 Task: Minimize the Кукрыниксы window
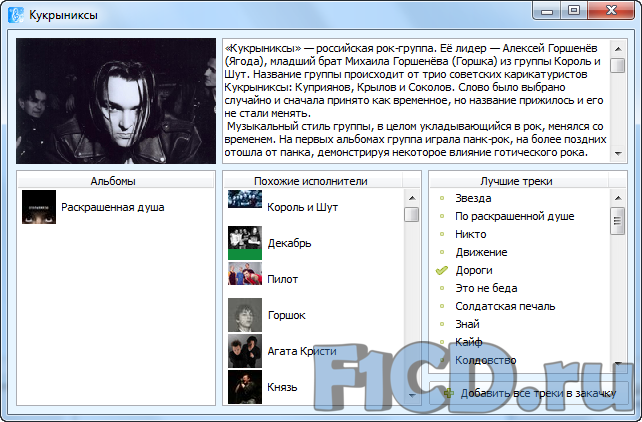[x=547, y=11]
